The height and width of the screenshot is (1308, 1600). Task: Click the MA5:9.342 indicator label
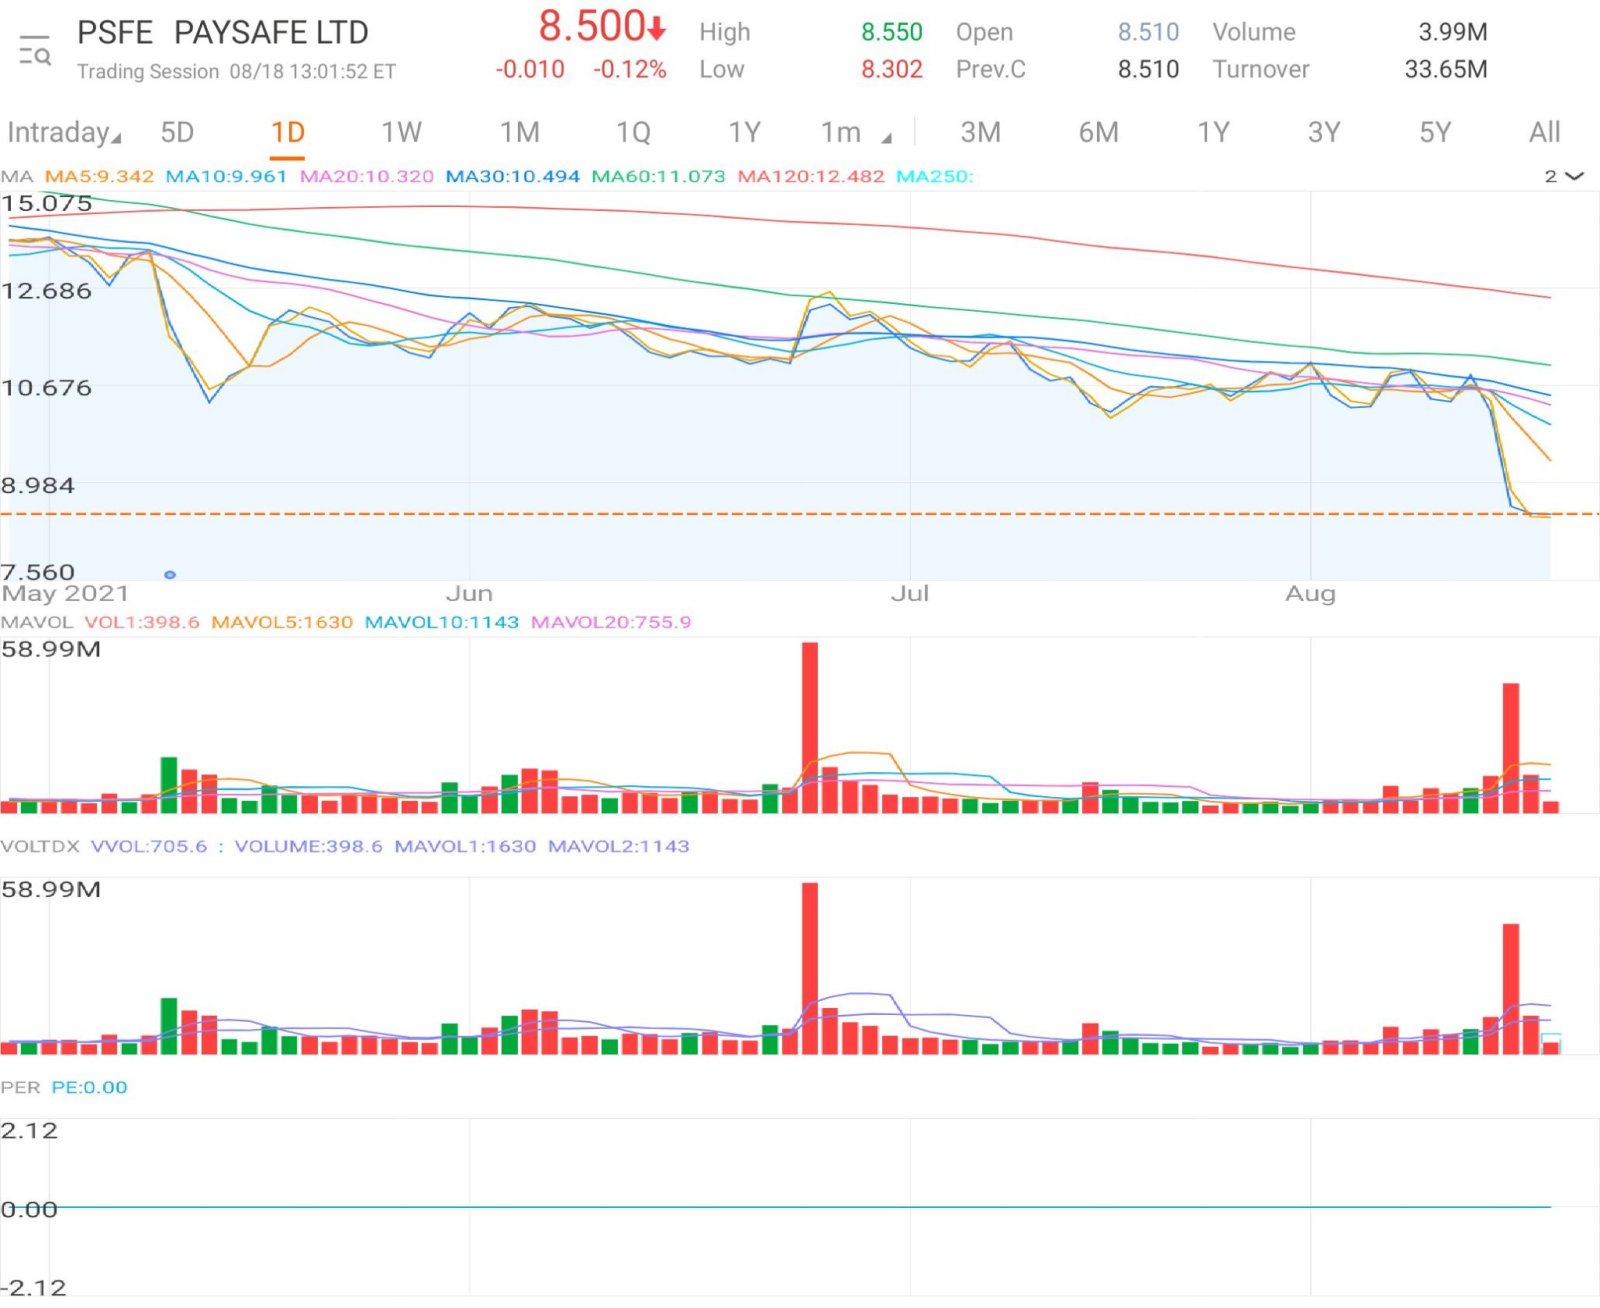click(99, 177)
